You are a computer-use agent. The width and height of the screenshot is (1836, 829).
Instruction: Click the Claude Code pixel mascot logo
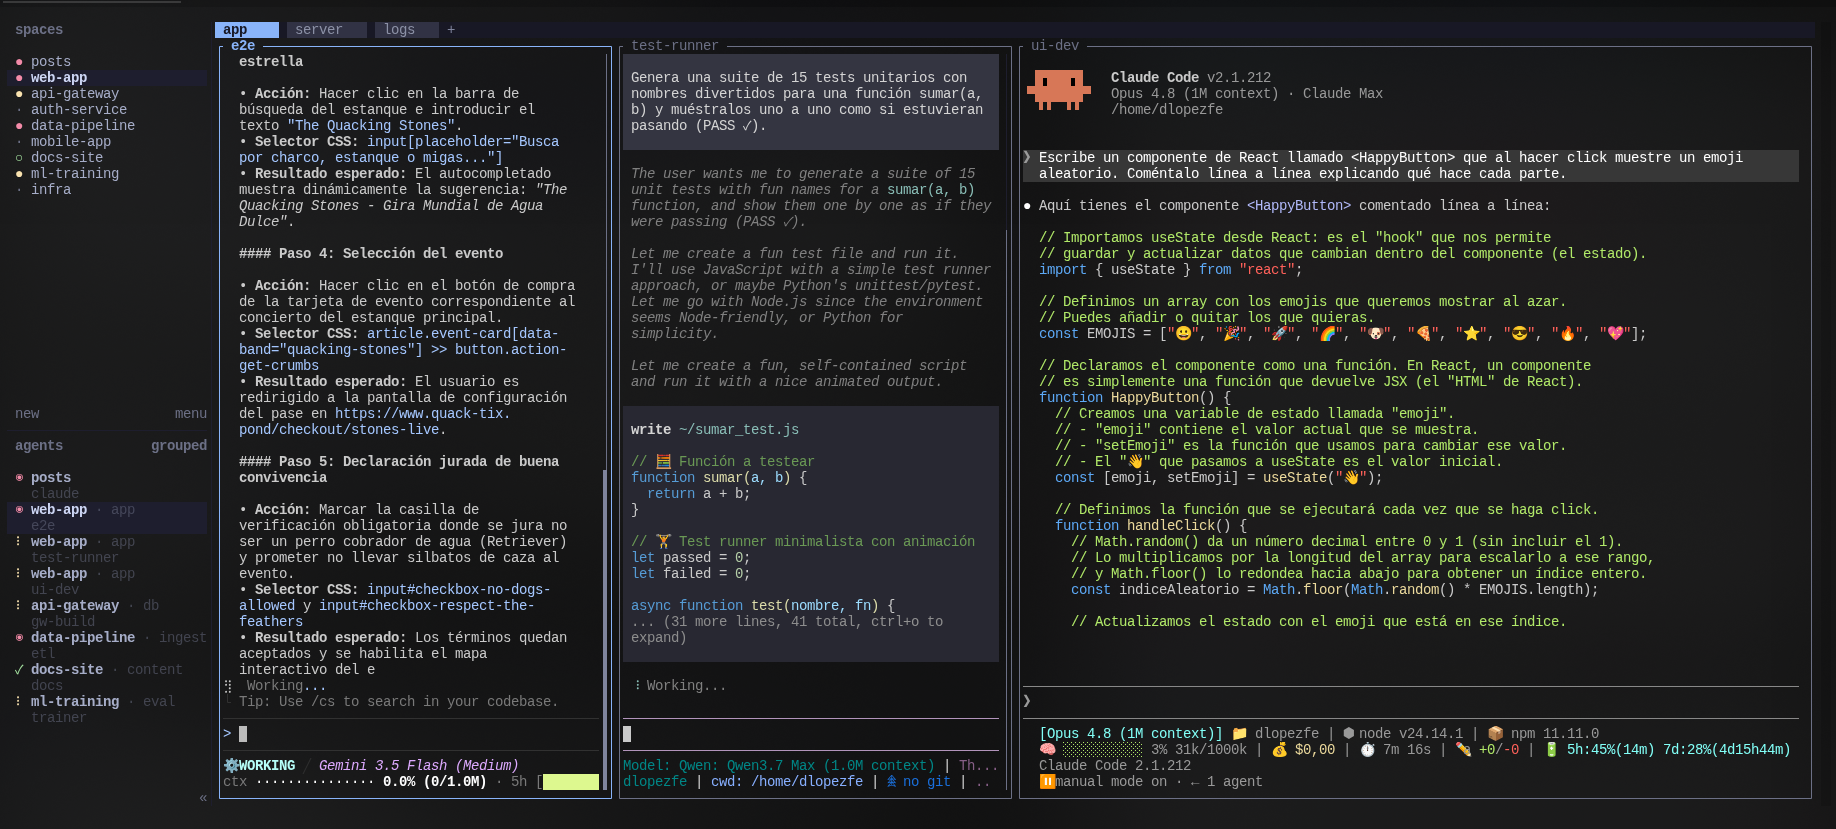click(1058, 90)
